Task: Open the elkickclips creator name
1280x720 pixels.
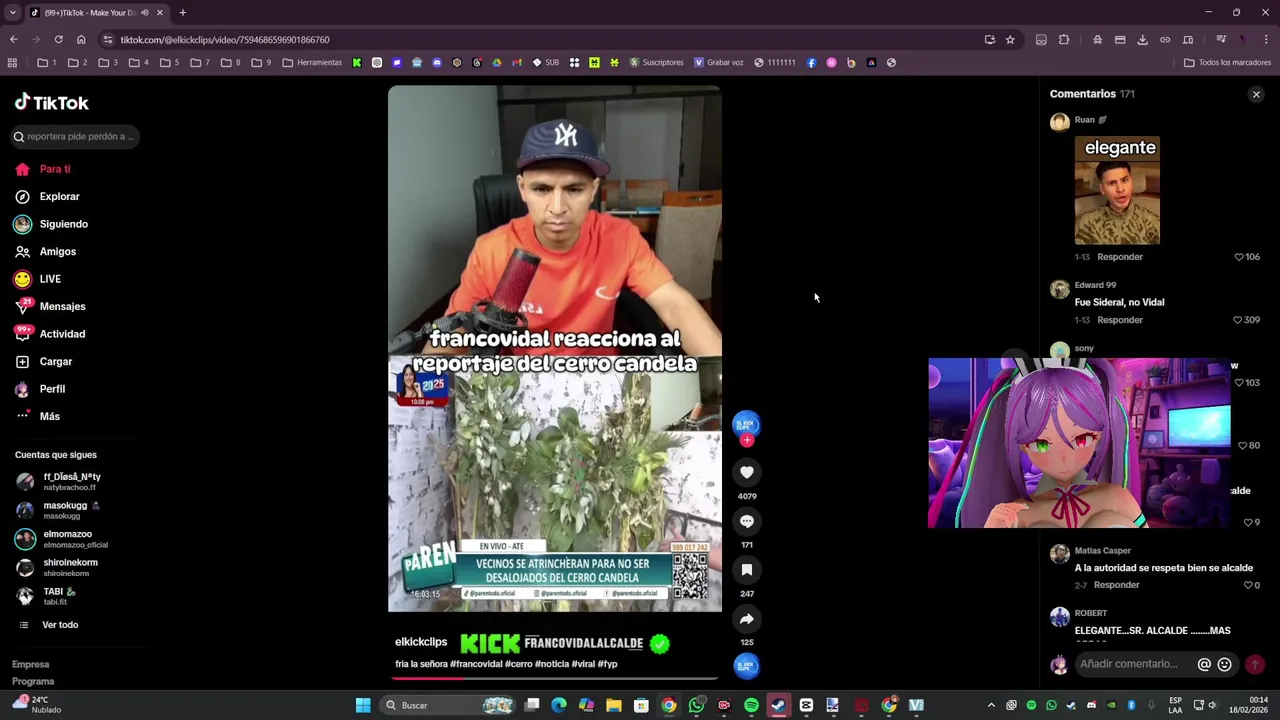Action: [421, 642]
